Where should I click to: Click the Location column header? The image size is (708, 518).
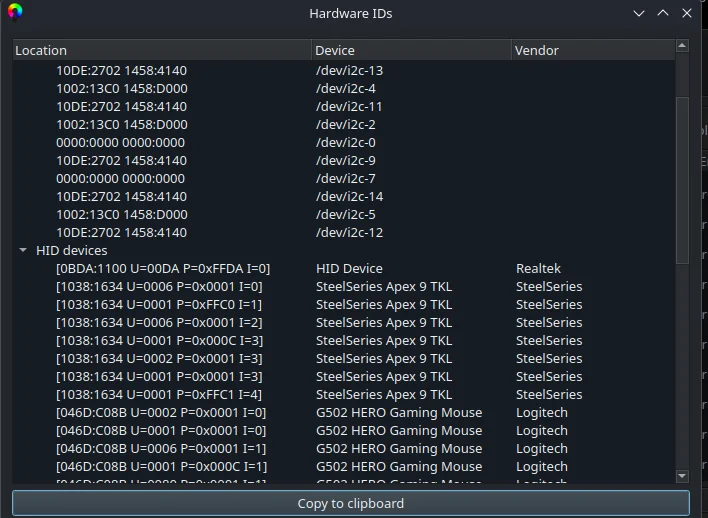tap(162, 50)
